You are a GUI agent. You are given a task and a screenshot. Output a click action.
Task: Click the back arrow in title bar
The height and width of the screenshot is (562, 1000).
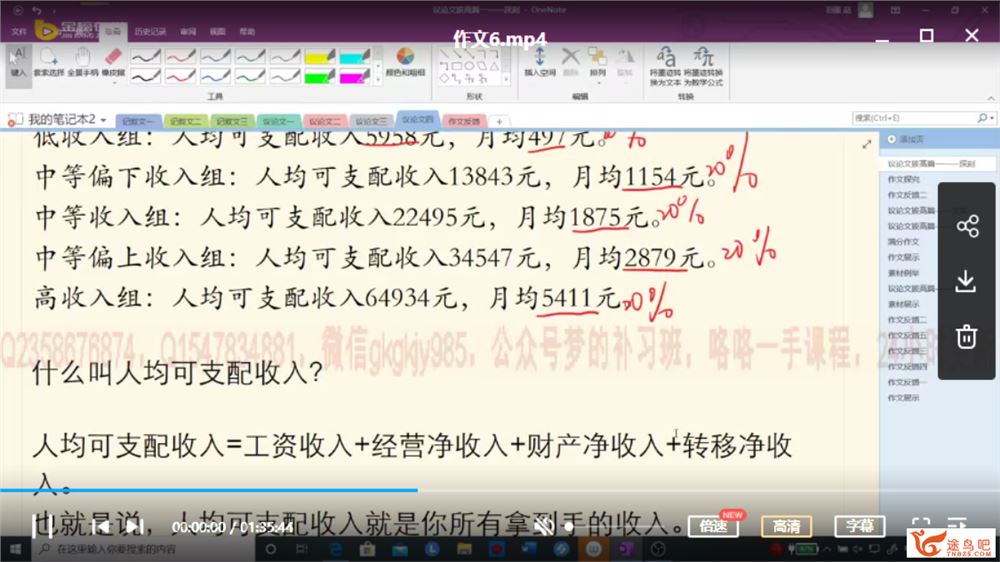(18, 10)
